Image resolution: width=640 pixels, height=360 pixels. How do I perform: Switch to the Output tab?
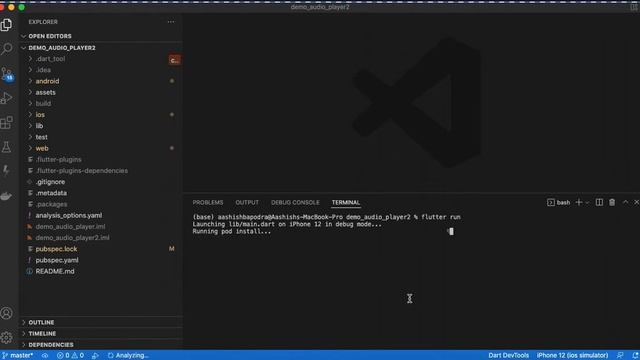click(247, 202)
